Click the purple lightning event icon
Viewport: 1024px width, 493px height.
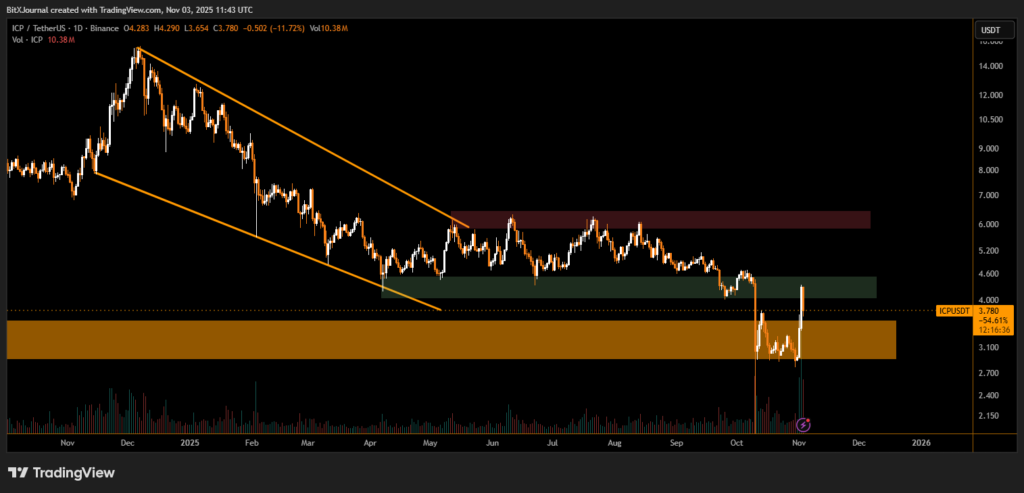[802, 424]
